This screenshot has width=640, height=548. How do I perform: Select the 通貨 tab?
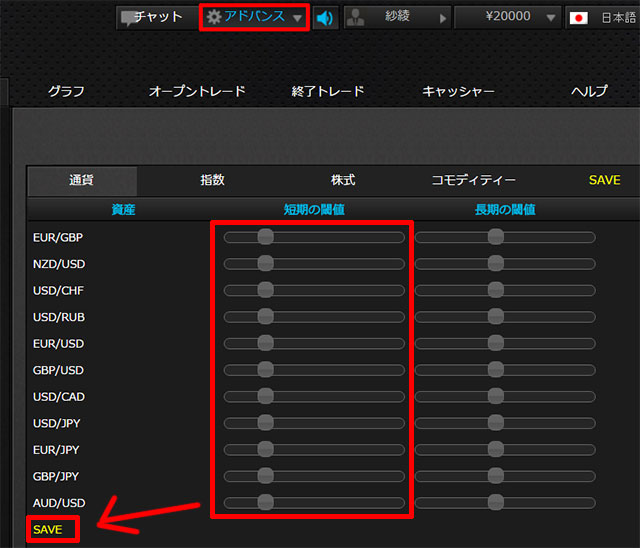tap(82, 180)
